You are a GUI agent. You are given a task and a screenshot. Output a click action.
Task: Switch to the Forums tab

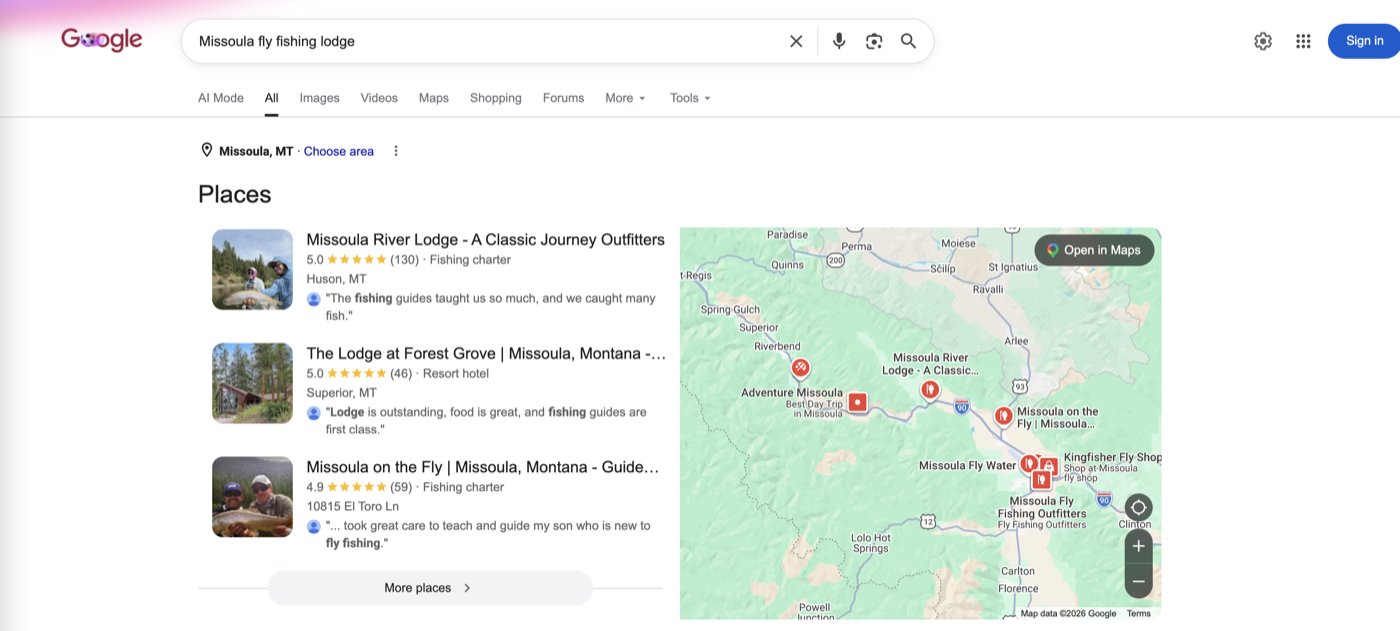pos(563,98)
